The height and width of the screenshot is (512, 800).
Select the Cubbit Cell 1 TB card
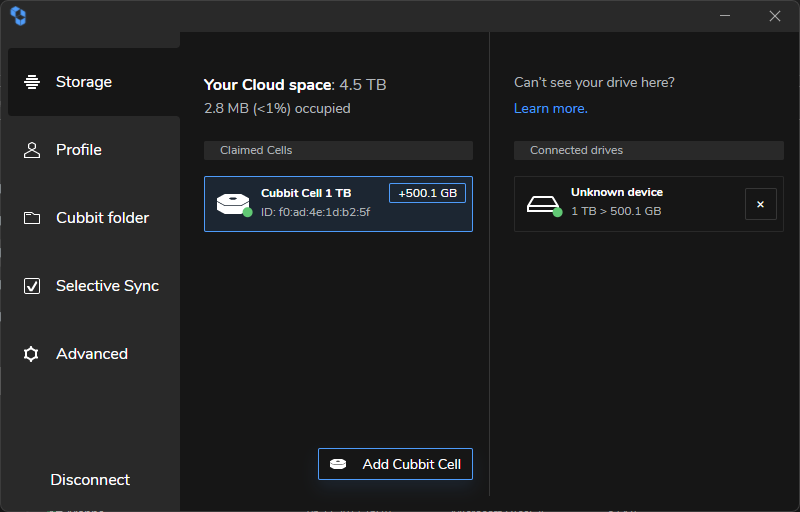click(338, 204)
